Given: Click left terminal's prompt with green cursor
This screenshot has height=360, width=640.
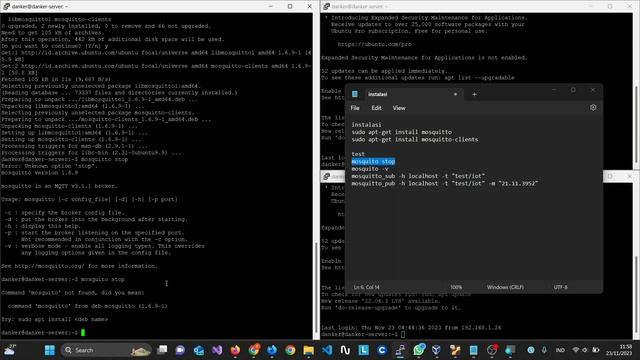Looking at the screenshot, I should pyautogui.click(x=43, y=333).
